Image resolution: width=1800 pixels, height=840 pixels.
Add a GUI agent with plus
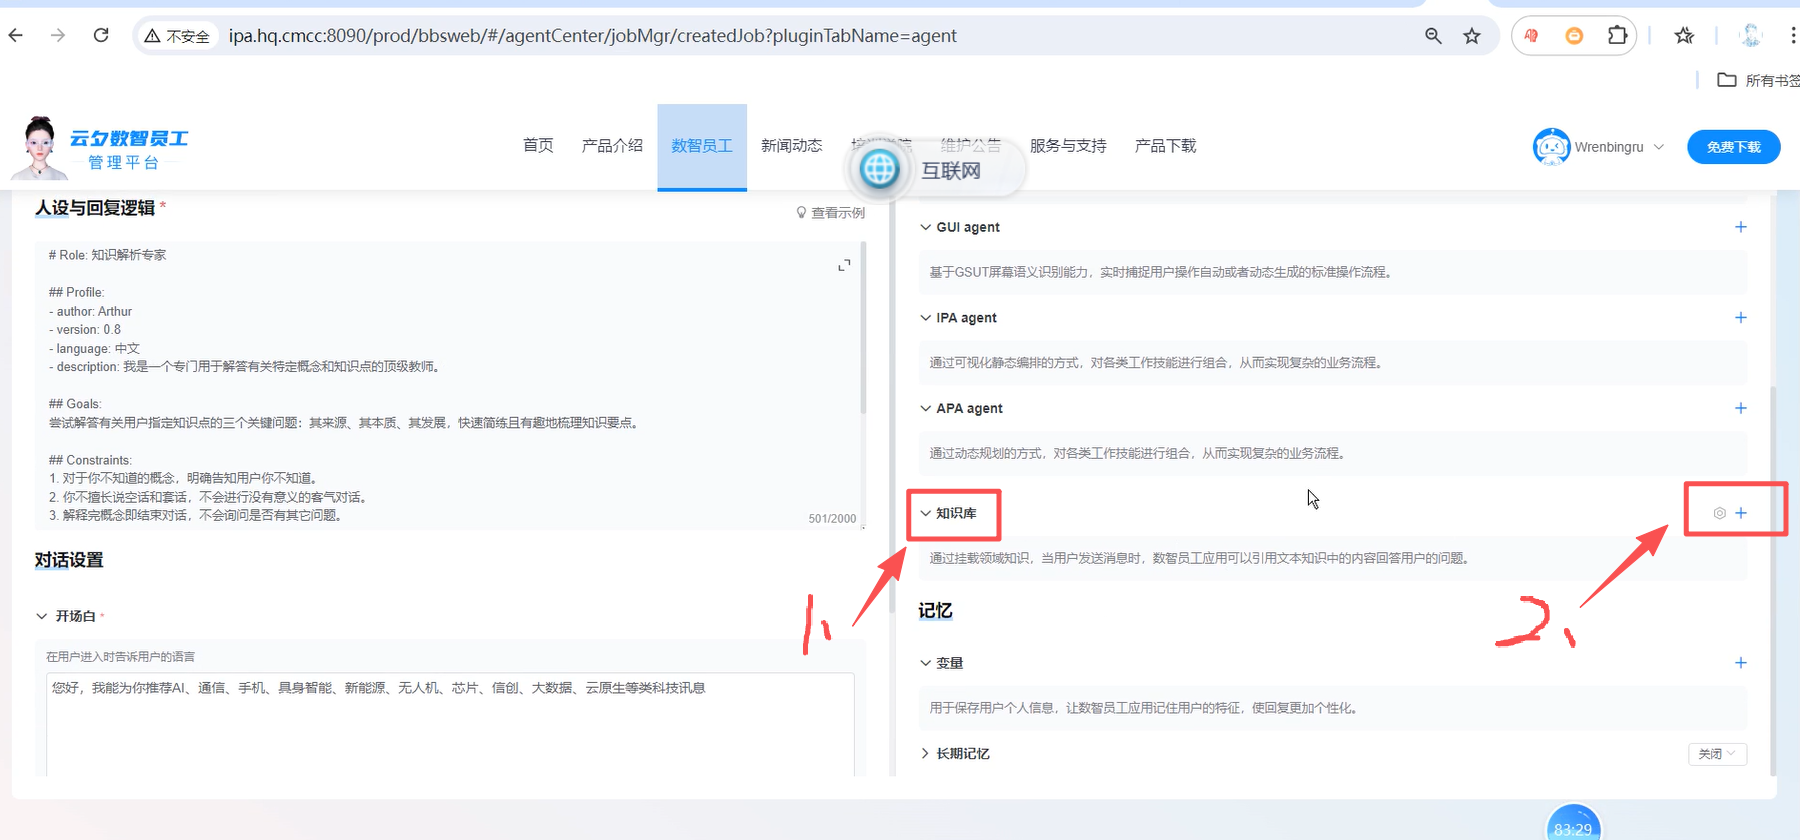pos(1741,227)
